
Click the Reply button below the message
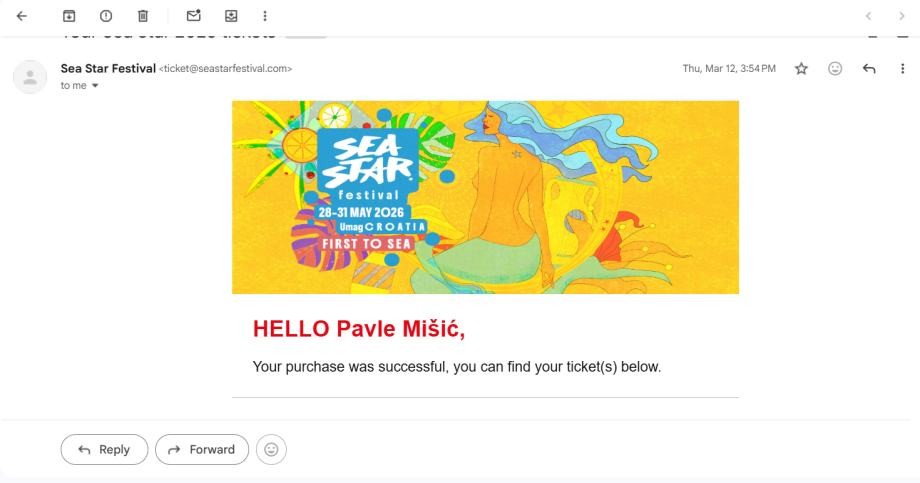[104, 449]
